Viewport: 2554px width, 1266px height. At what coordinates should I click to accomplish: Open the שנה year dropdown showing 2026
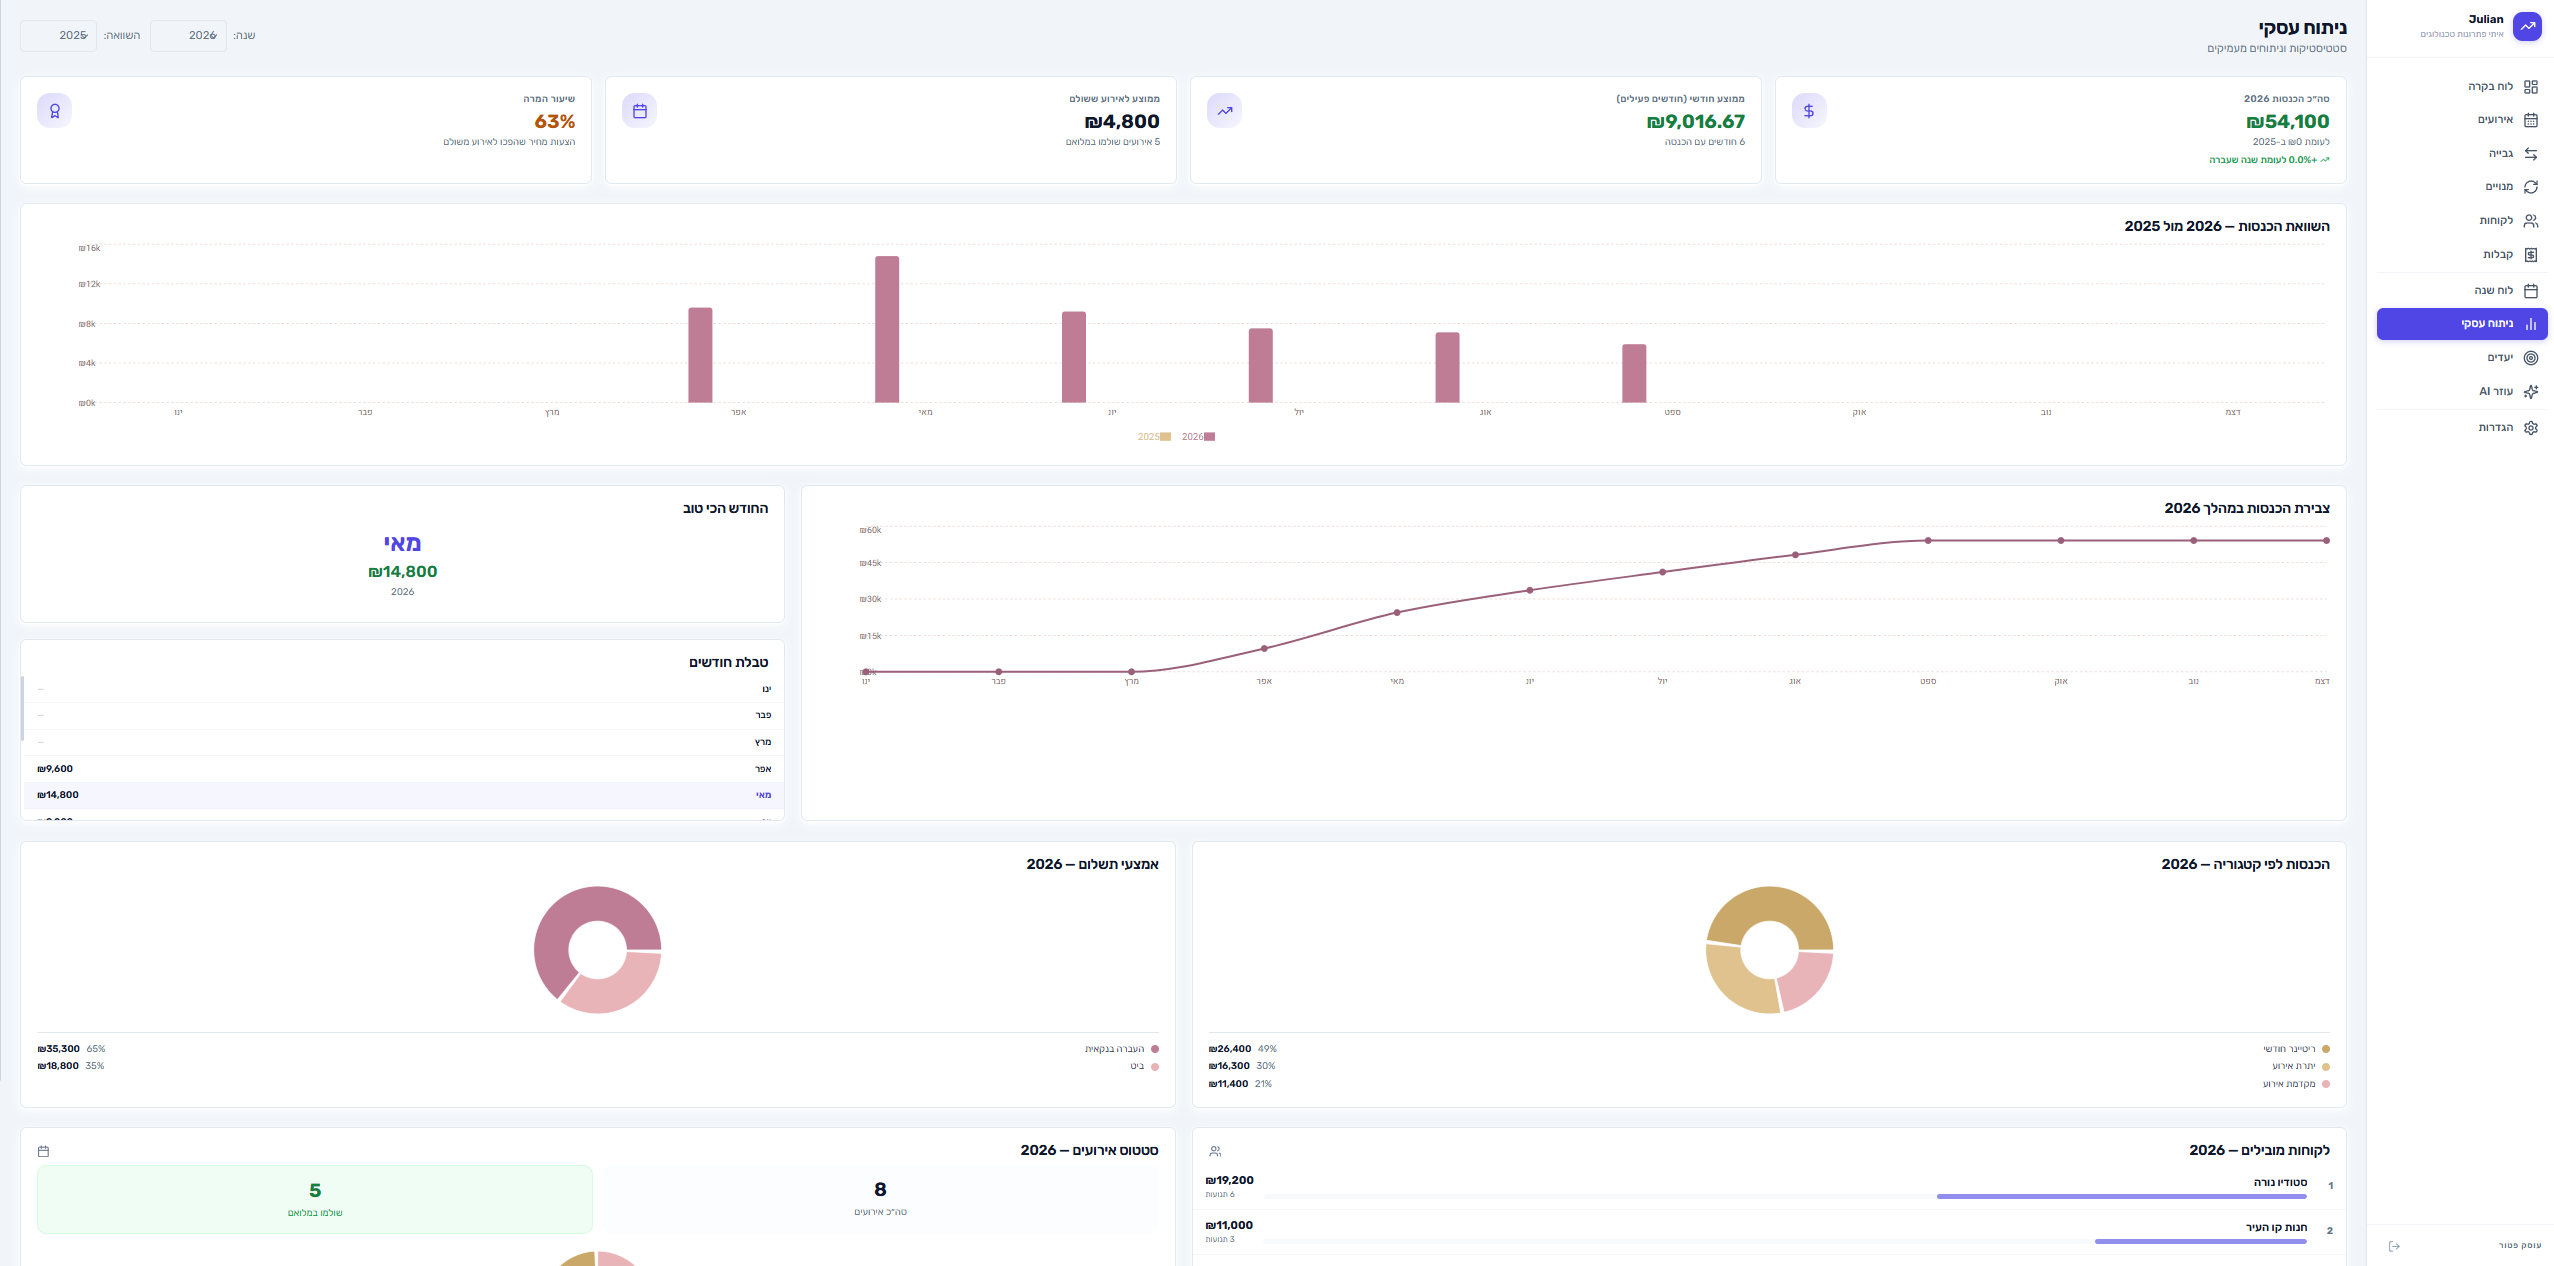click(188, 35)
